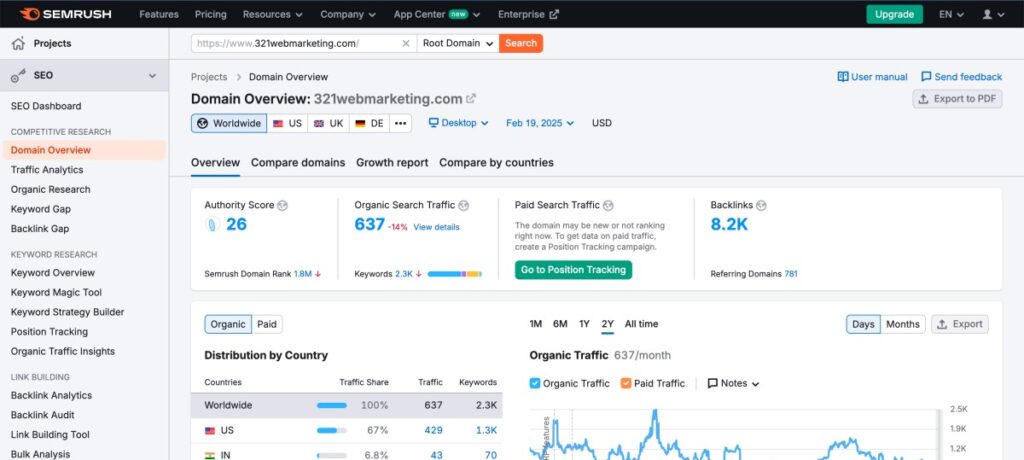The width and height of the screenshot is (1024, 460).
Task: Select the US database filter
Action: coord(287,123)
